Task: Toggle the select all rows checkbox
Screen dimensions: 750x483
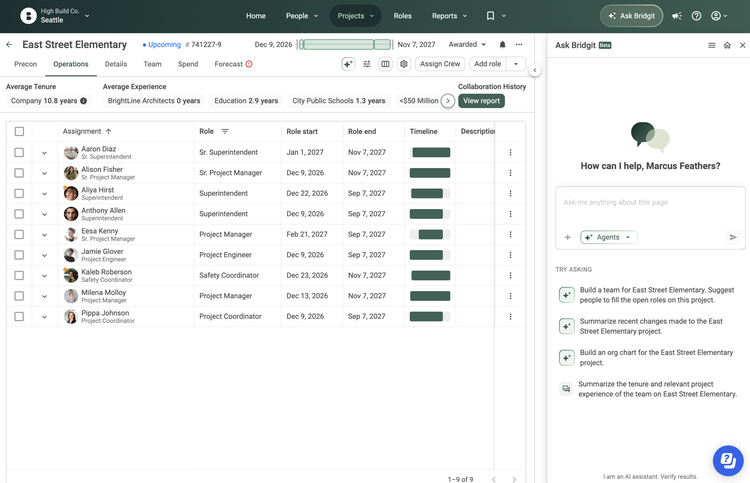Action: tap(19, 132)
